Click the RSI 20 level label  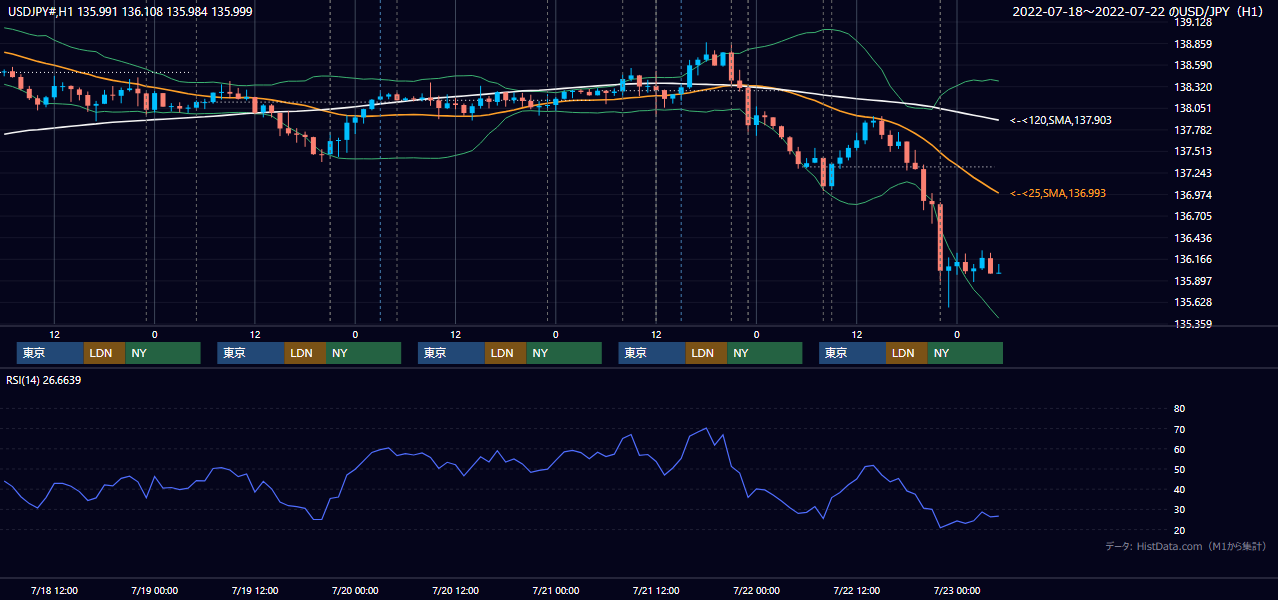click(x=1179, y=530)
